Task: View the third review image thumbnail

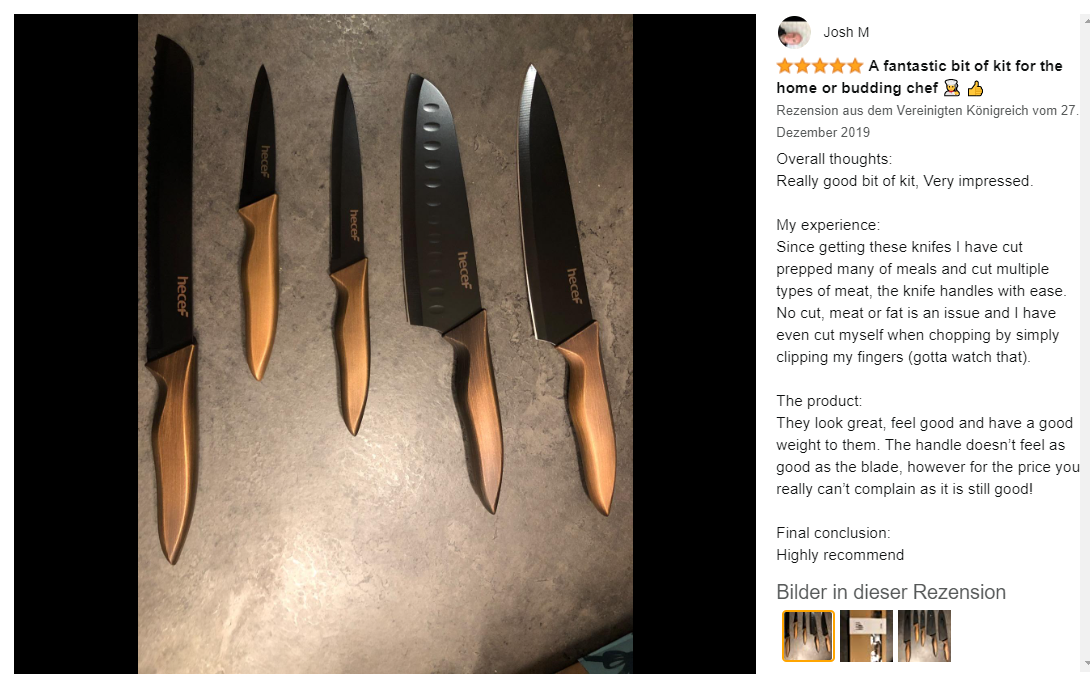Action: (924, 636)
